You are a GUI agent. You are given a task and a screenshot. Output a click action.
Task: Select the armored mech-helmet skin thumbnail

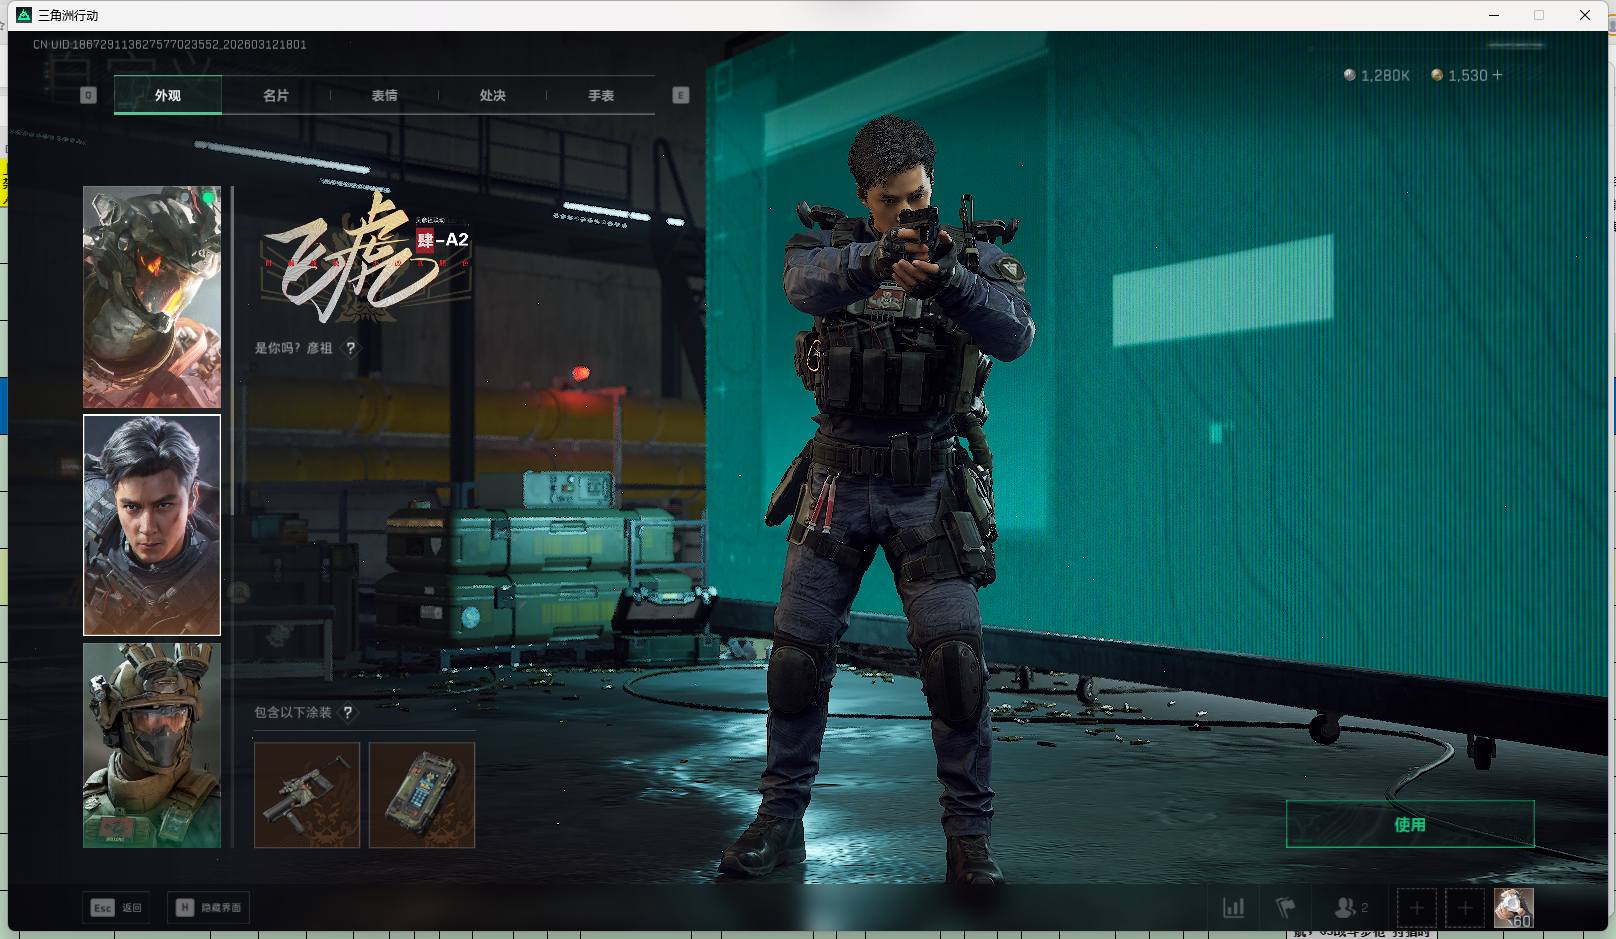pos(152,297)
